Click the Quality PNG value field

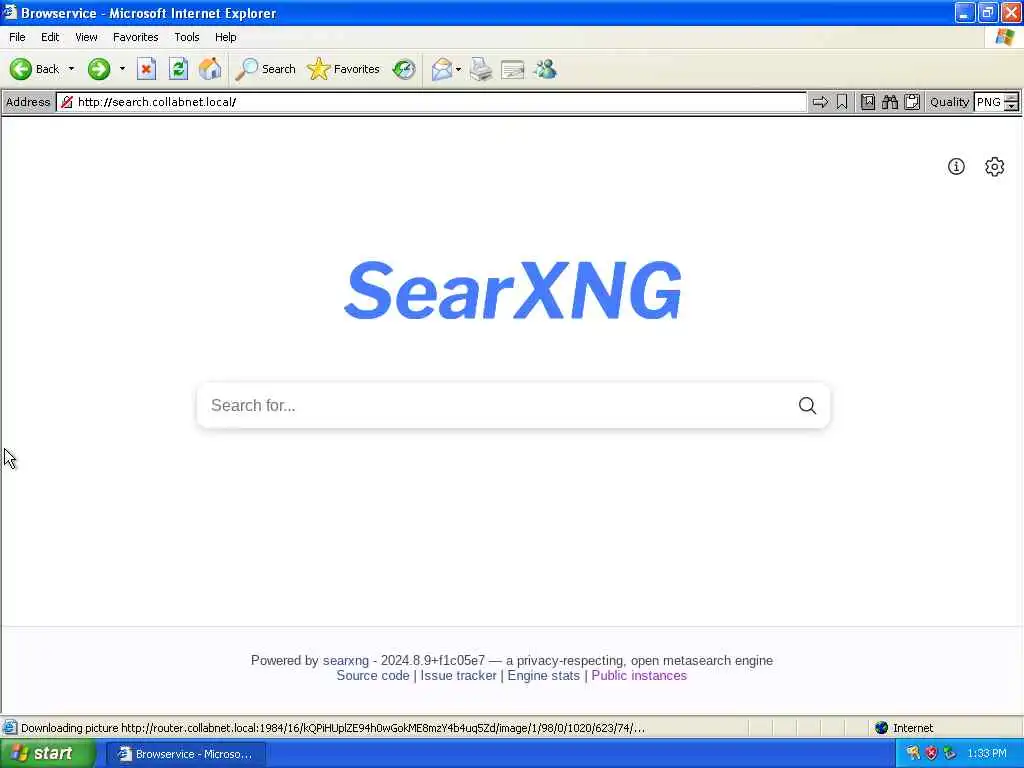click(989, 102)
